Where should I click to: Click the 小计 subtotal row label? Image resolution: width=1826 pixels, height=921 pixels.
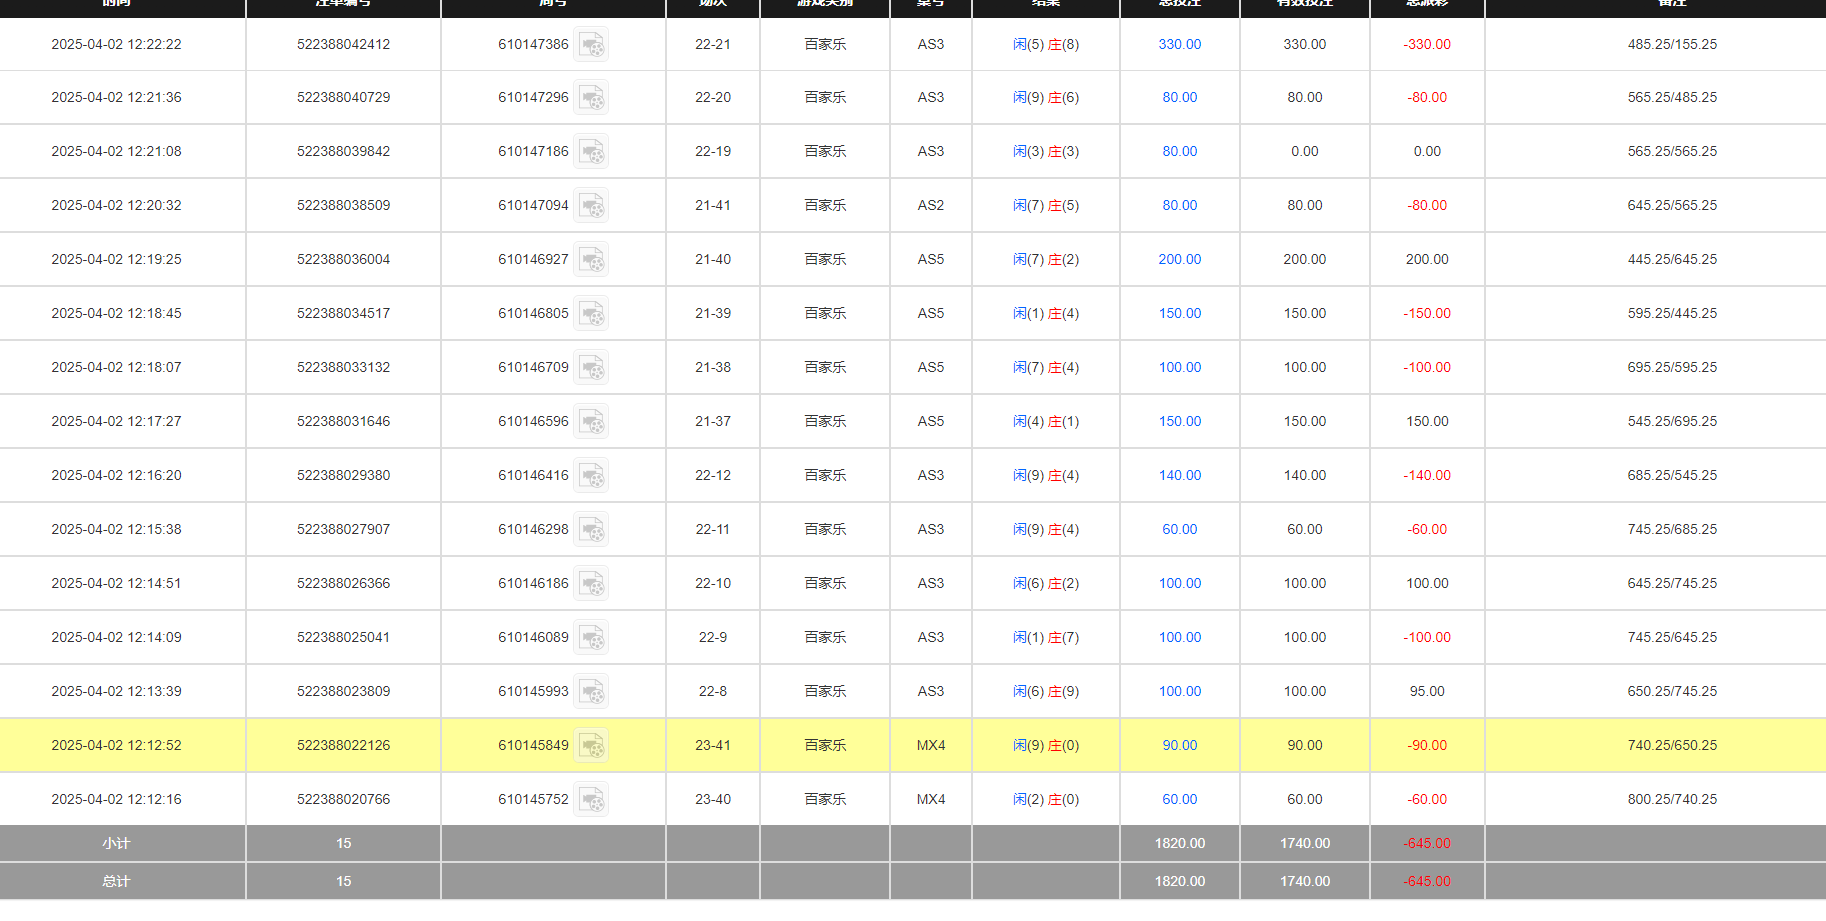point(116,844)
